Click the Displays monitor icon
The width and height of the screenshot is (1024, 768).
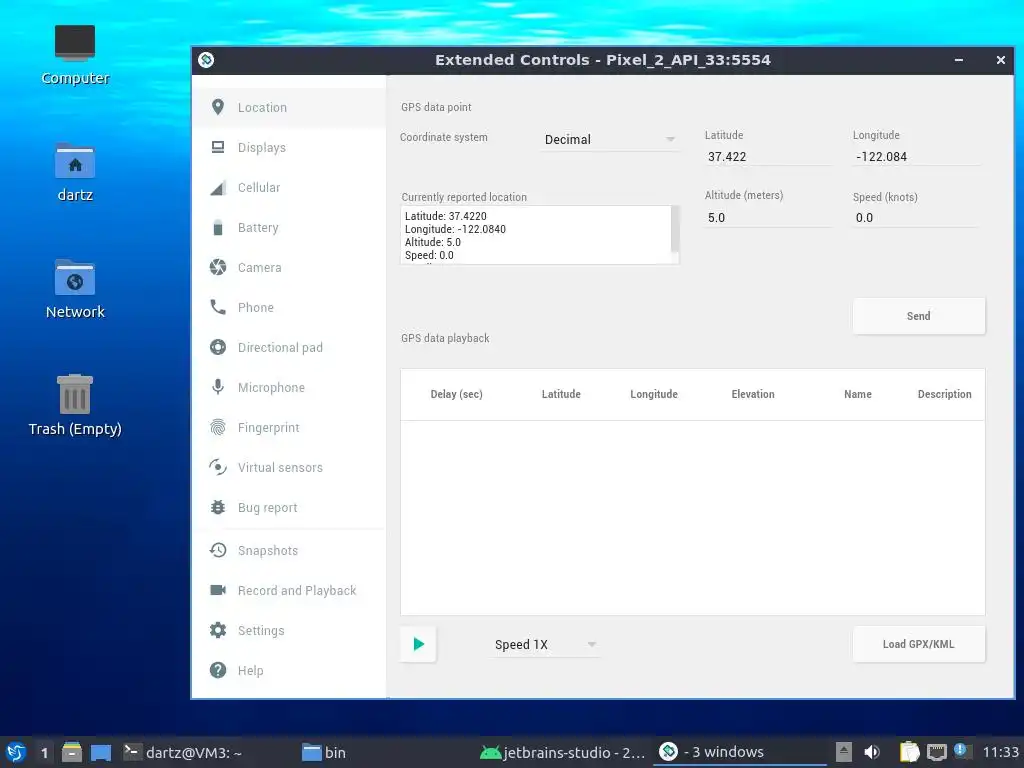(218, 147)
